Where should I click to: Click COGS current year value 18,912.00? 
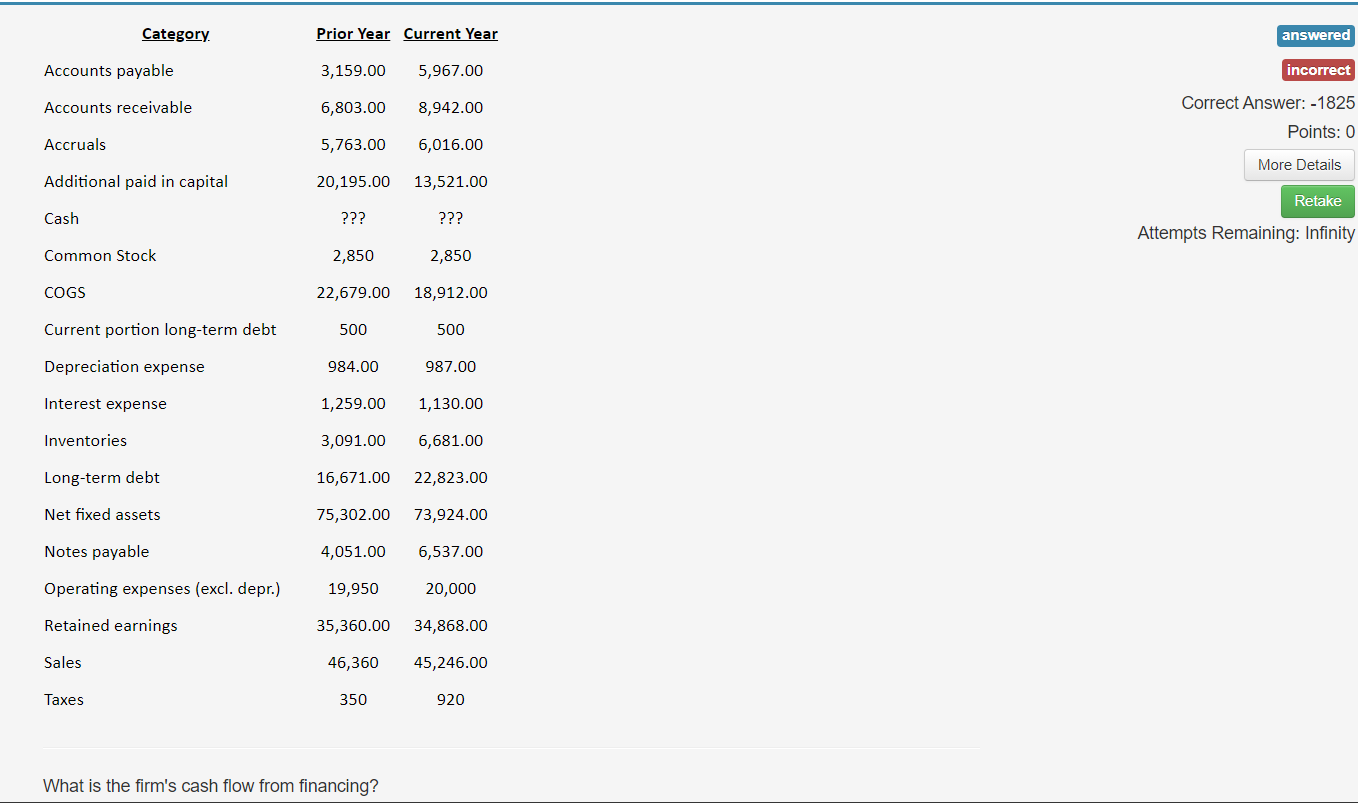coord(451,293)
